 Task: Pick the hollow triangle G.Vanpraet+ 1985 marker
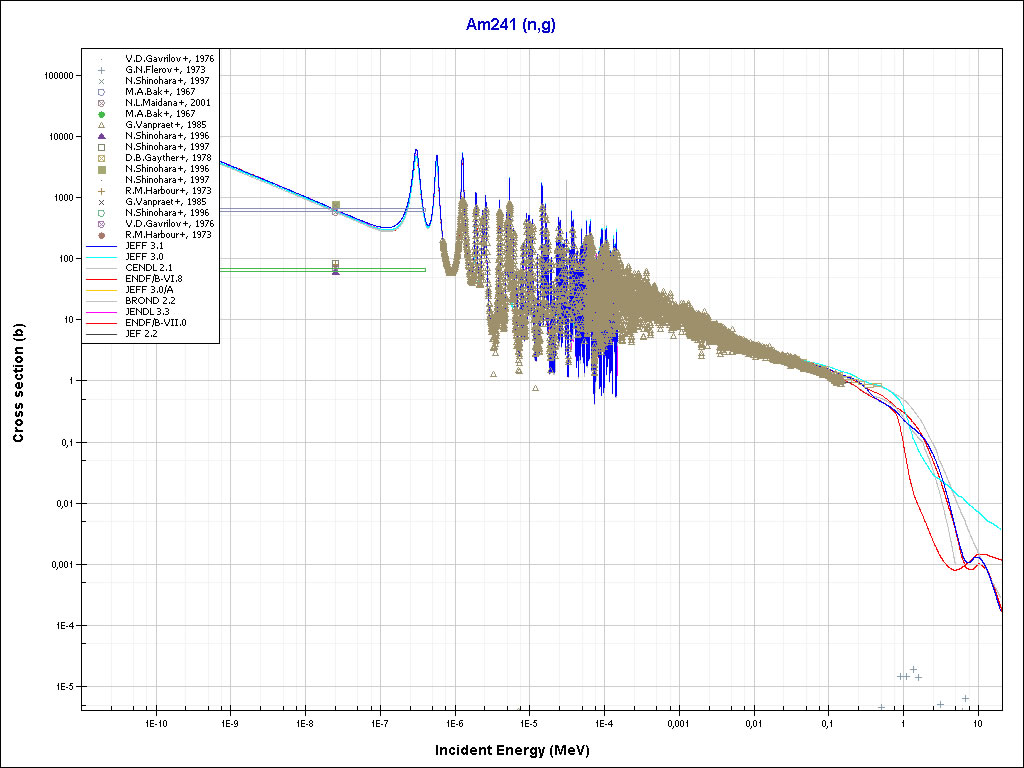101,125
